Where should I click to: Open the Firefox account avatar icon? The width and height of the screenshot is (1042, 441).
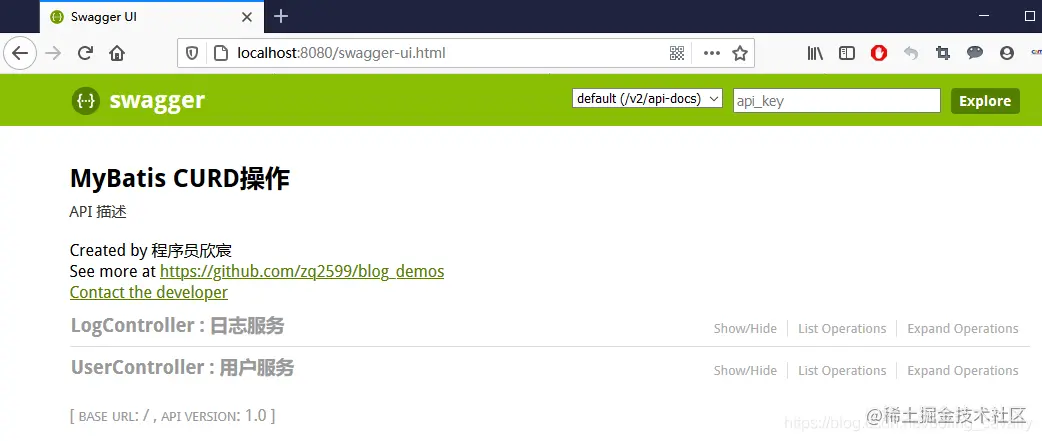[x=1007, y=53]
